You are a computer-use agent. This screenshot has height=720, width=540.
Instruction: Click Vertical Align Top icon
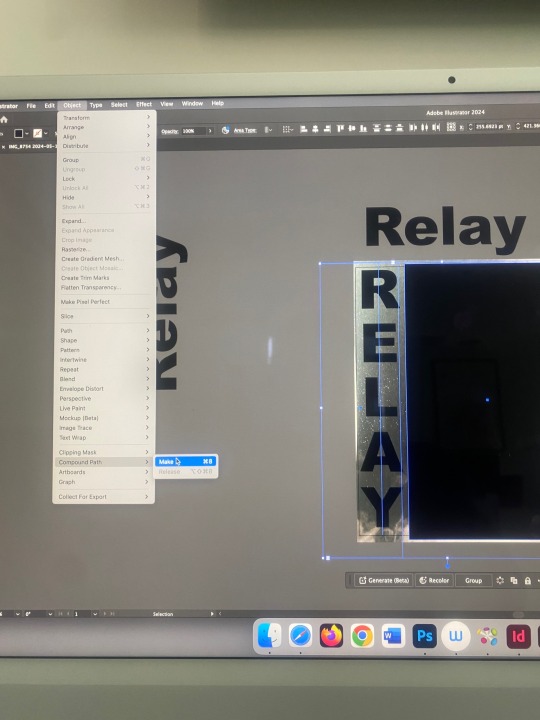click(x=340, y=129)
